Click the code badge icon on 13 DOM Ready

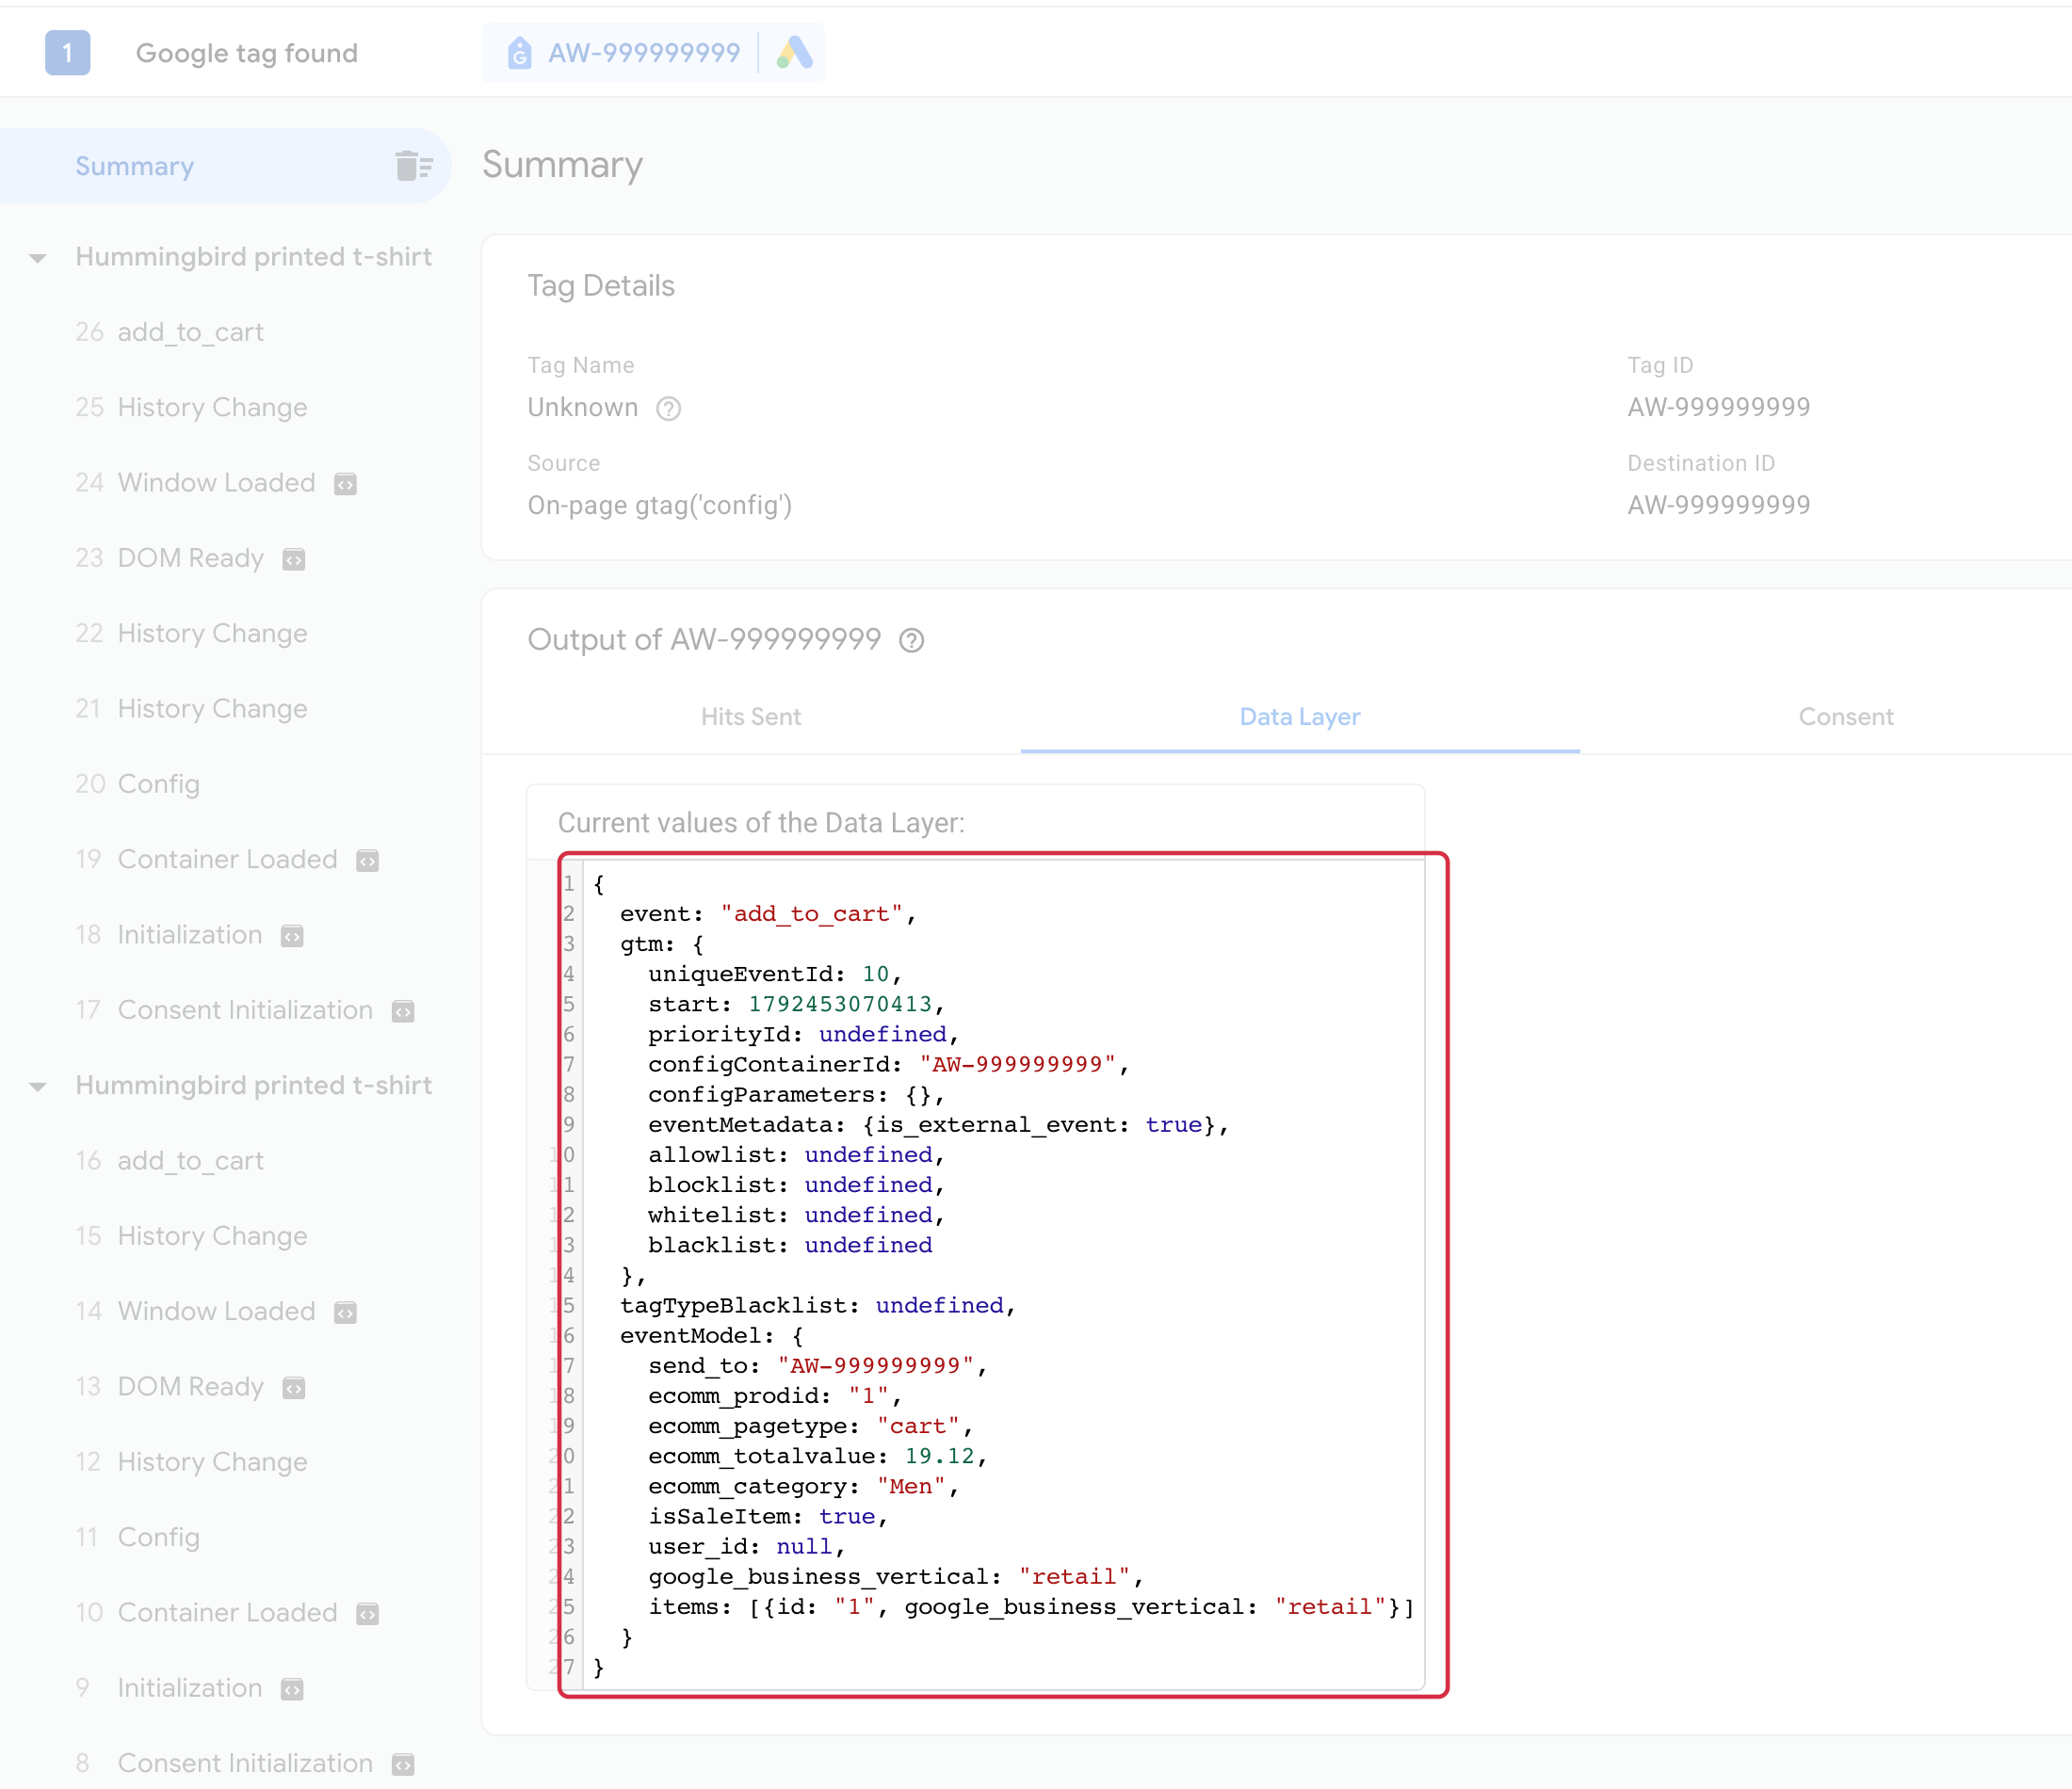[293, 1388]
